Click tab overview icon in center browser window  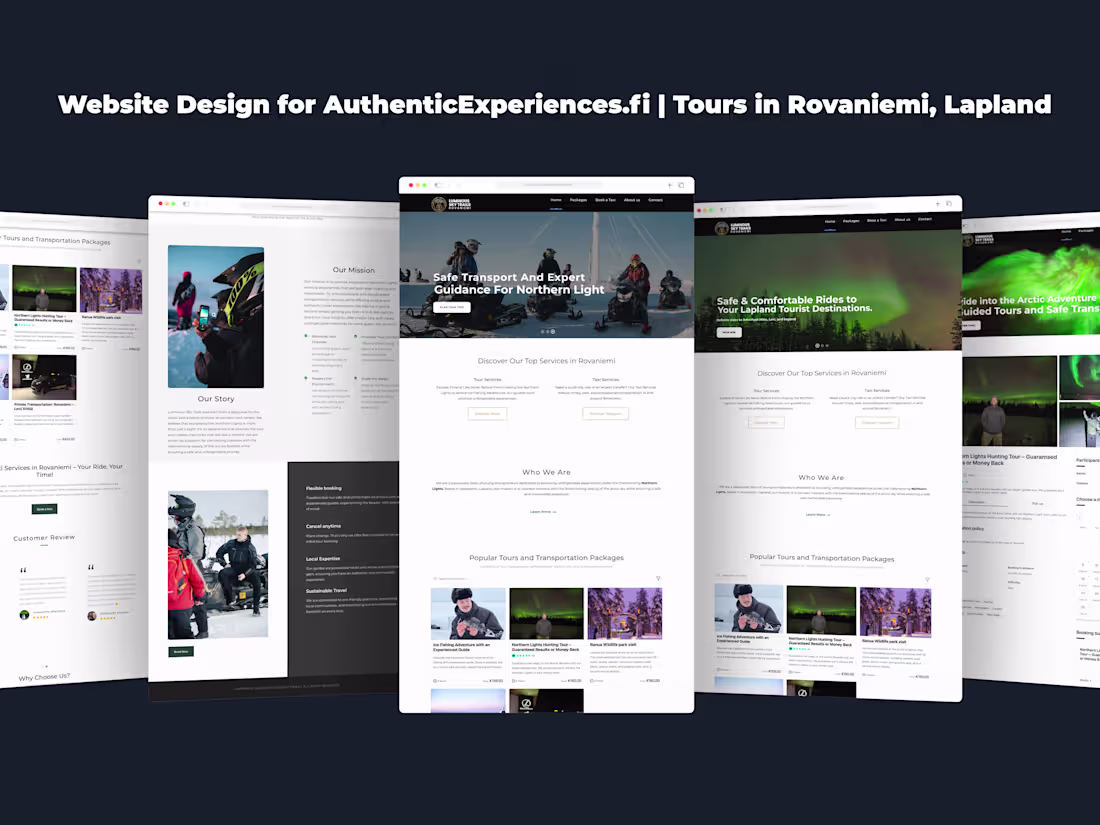[681, 185]
